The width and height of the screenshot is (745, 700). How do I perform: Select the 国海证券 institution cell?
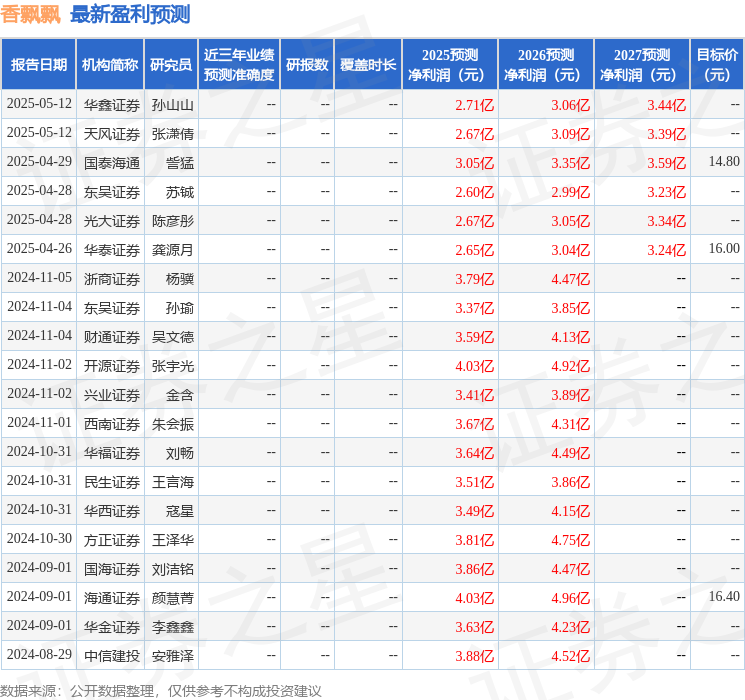pyautogui.click(x=112, y=569)
